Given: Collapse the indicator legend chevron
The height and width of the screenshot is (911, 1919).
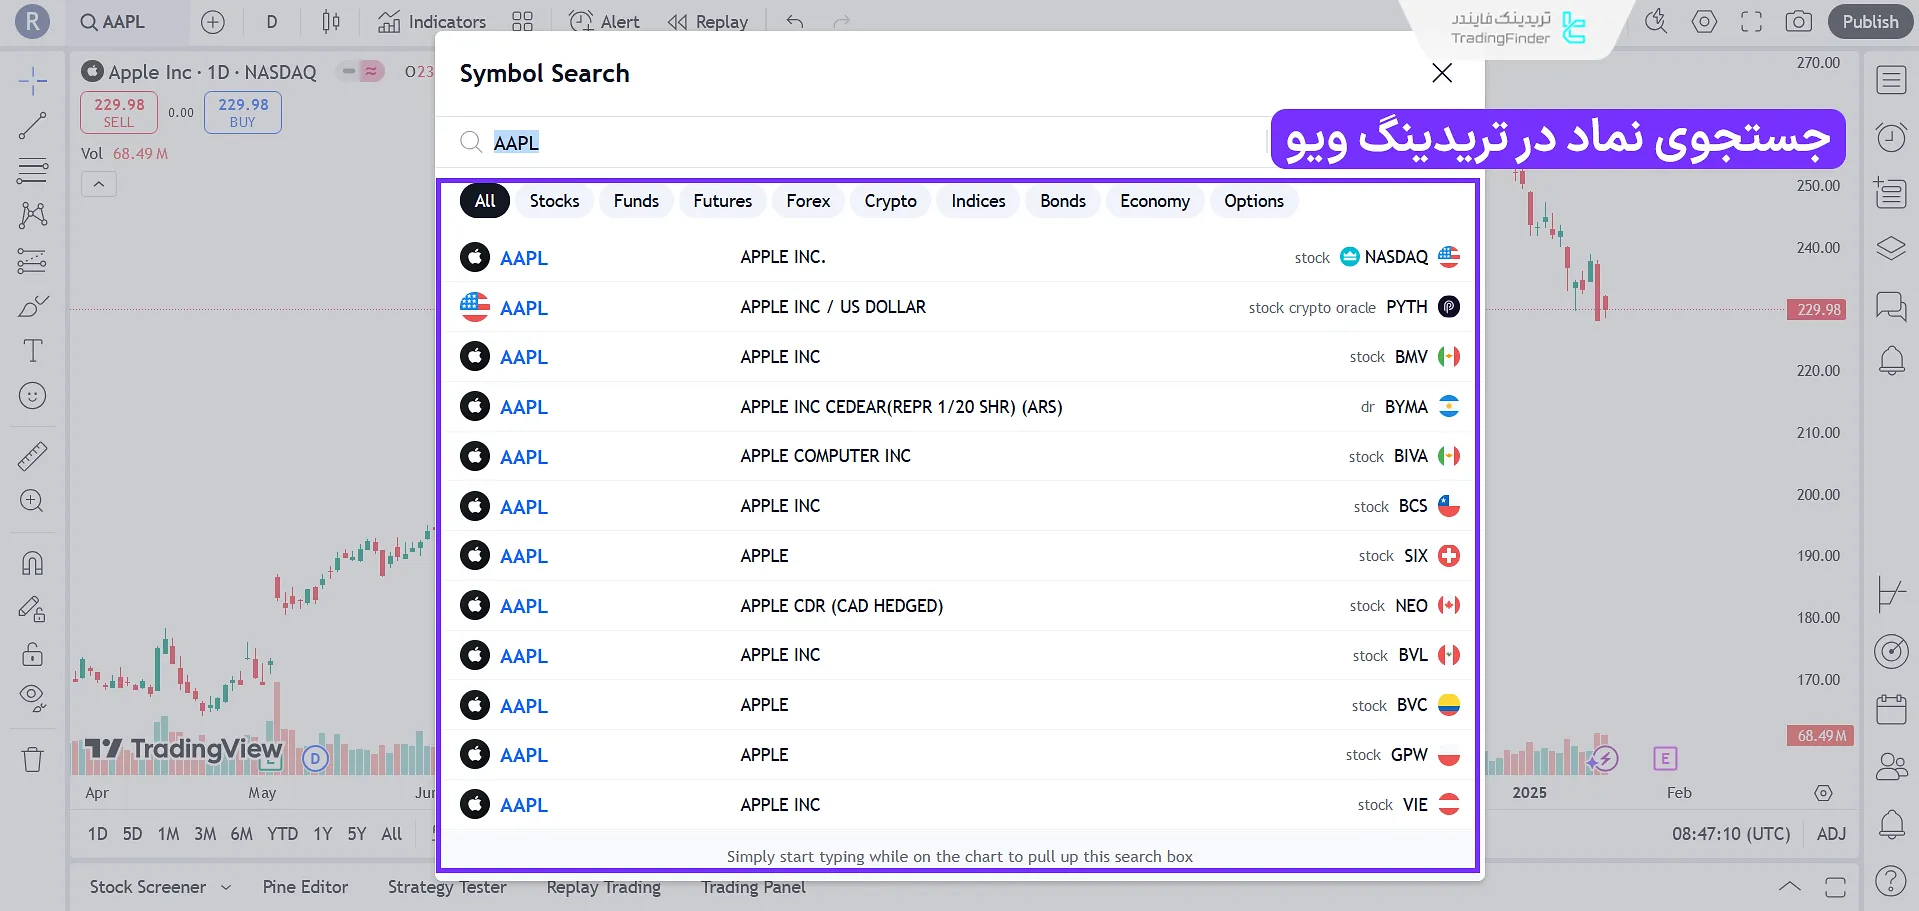Looking at the screenshot, I should (99, 184).
